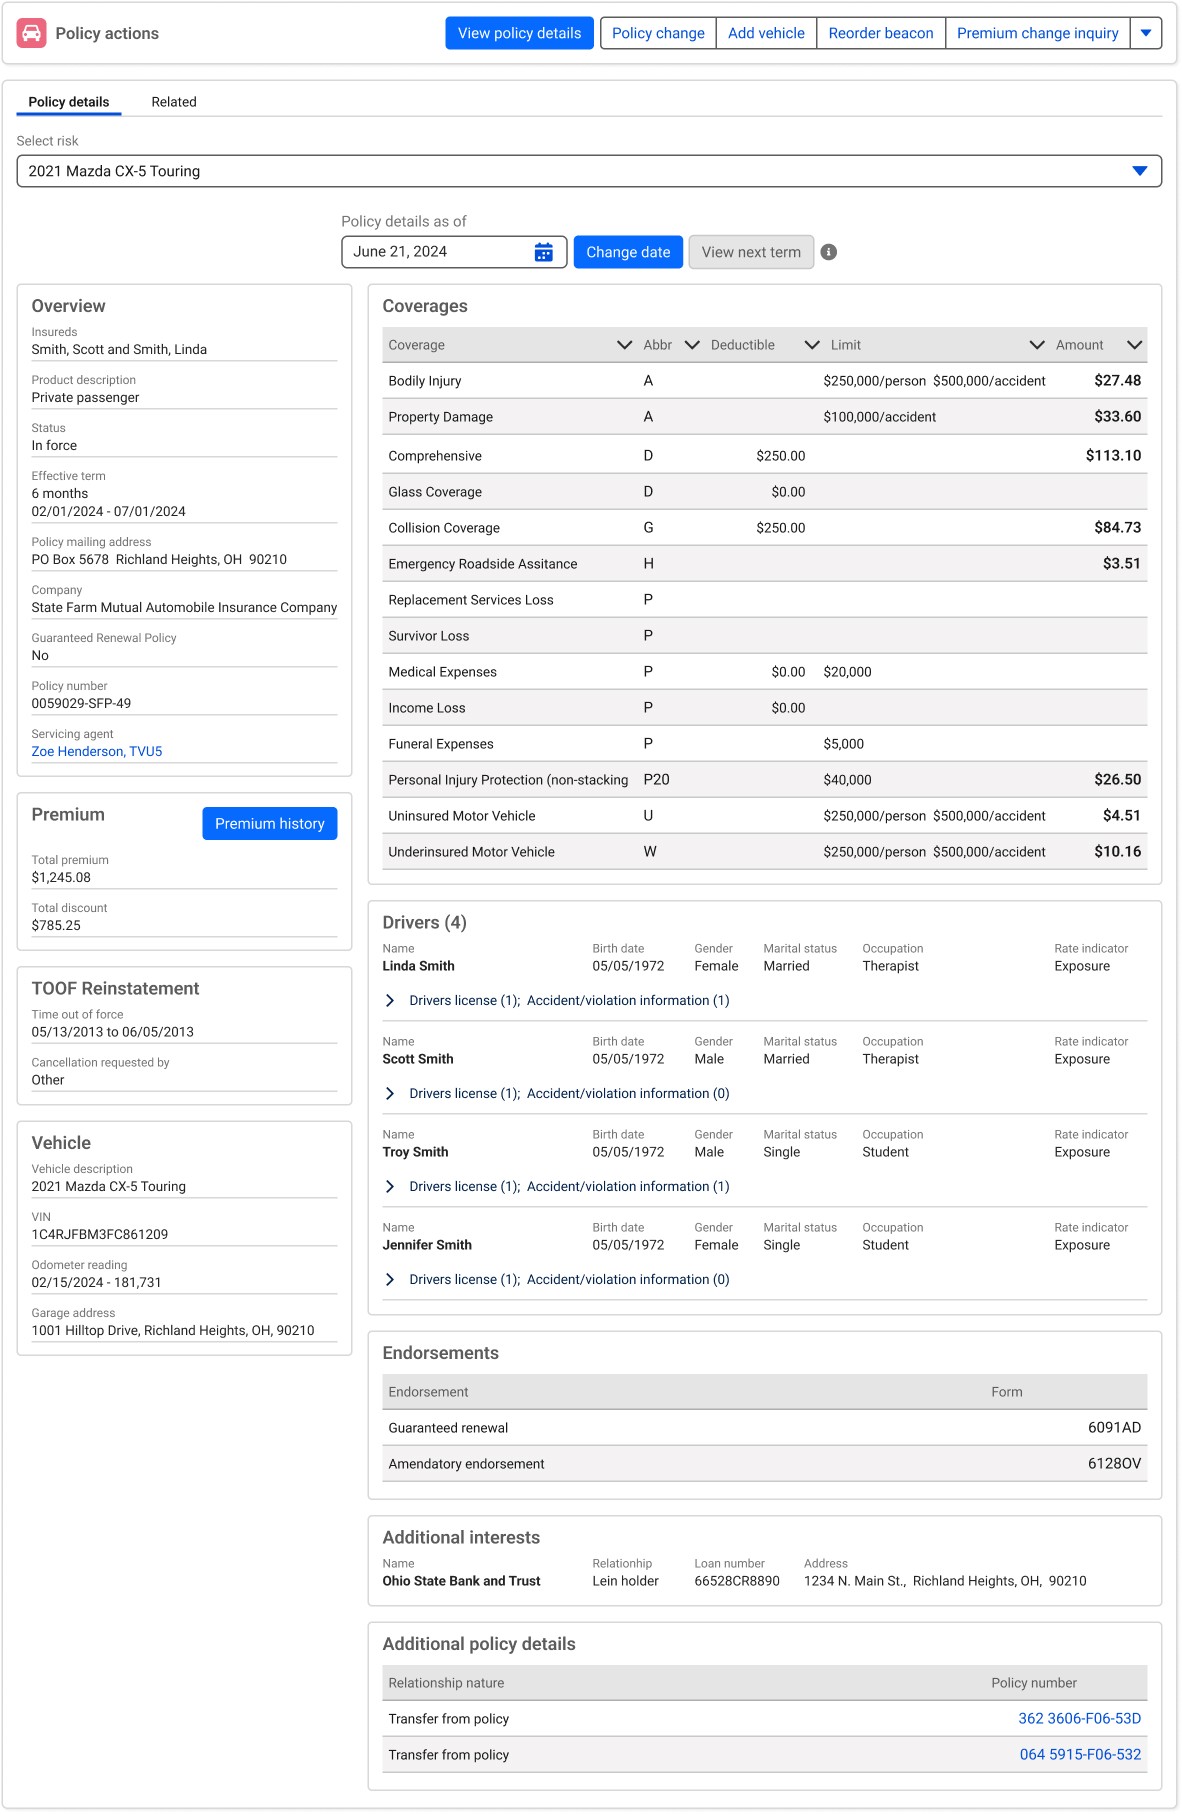
Task: Click Funeral Expenses limit $5,000
Action: (x=843, y=744)
